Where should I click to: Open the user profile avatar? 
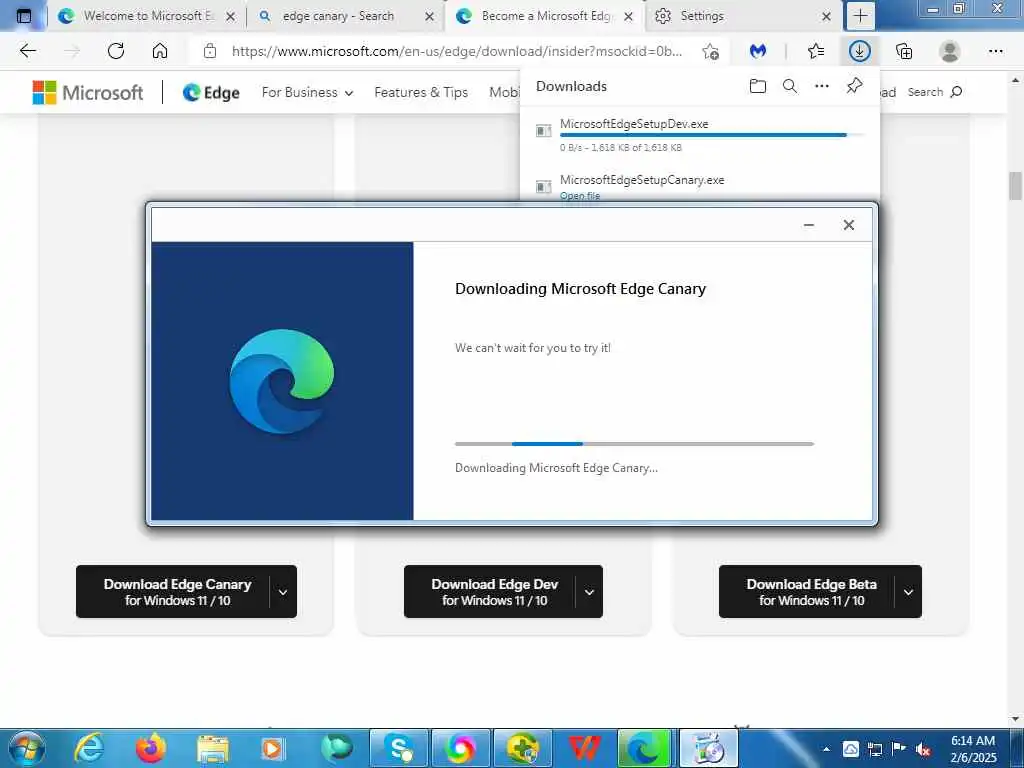(950, 51)
